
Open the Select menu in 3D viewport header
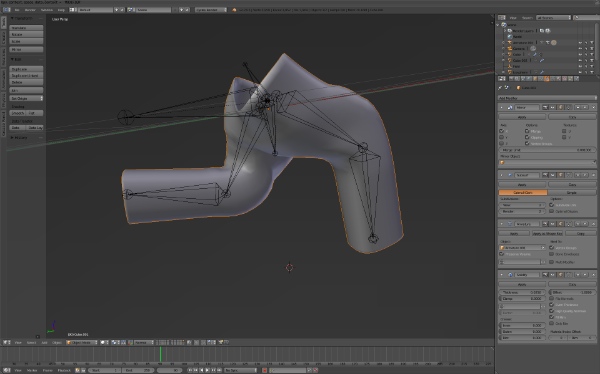[x=31, y=342]
